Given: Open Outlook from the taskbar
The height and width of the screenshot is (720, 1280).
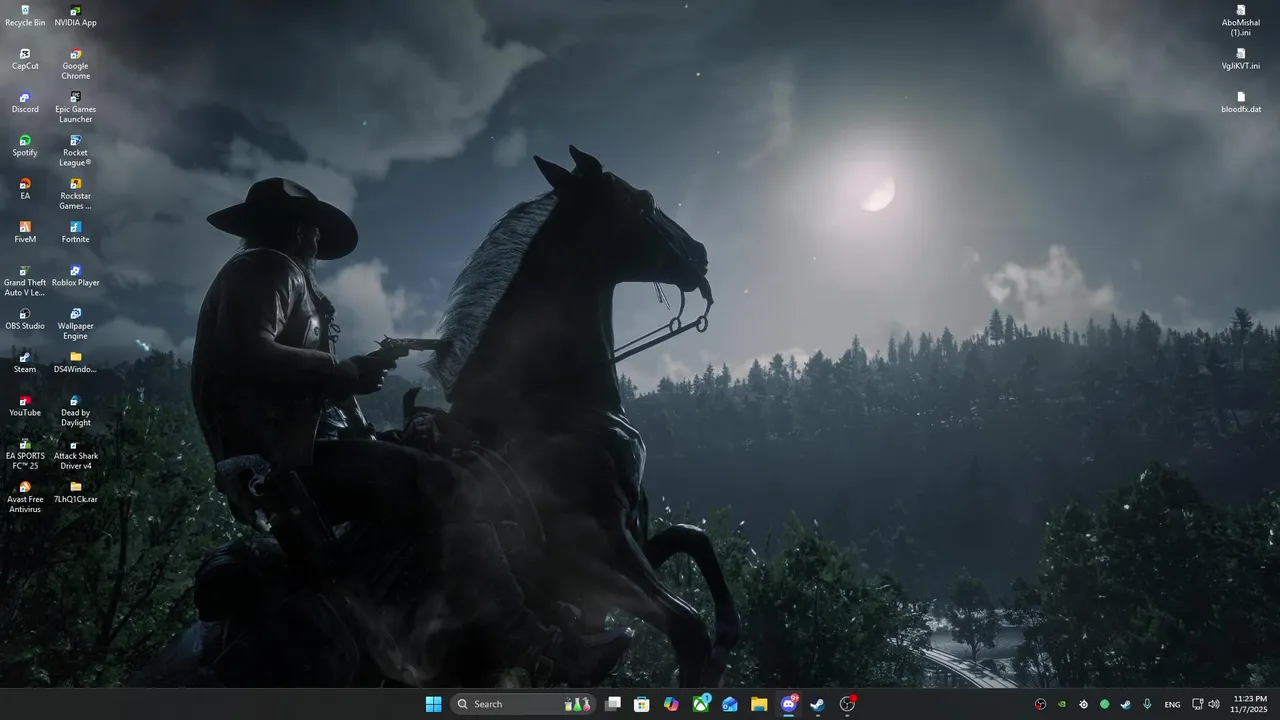Looking at the screenshot, I should click(x=730, y=704).
